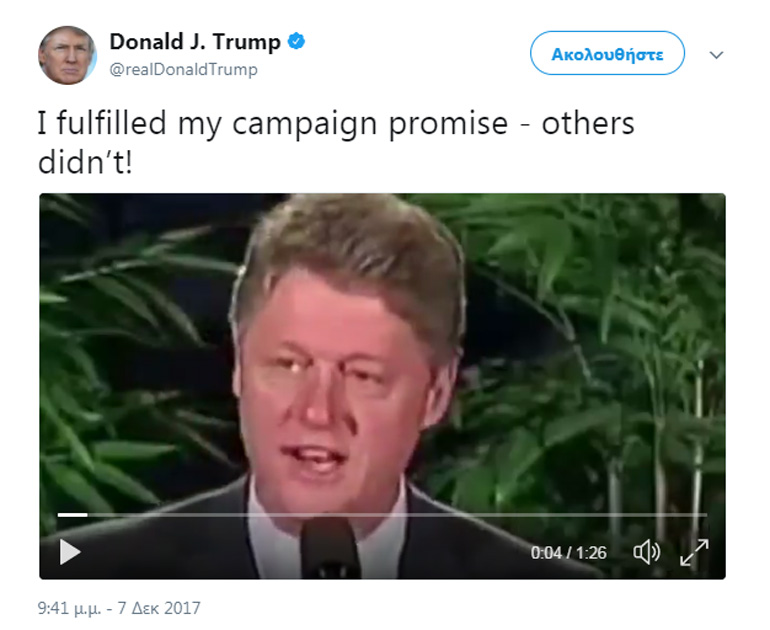Follow the account with the Ακολουθήστε button
770x630 pixels.
[x=607, y=53]
